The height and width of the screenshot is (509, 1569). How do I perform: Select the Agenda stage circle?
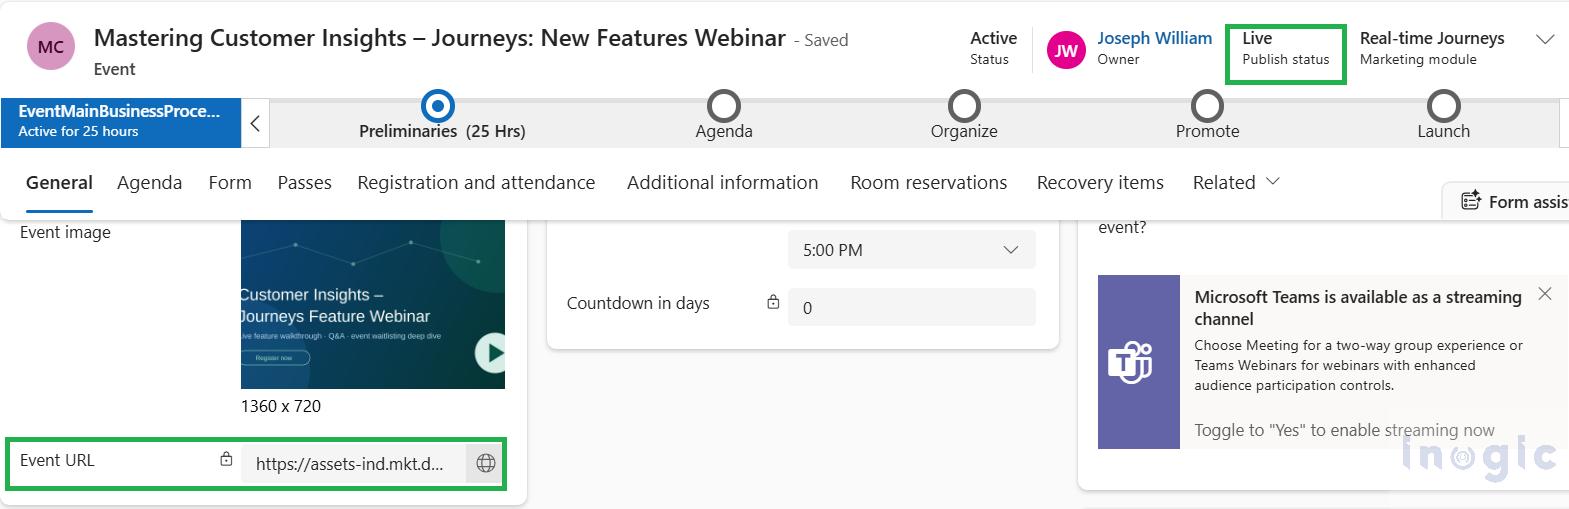pos(724,105)
